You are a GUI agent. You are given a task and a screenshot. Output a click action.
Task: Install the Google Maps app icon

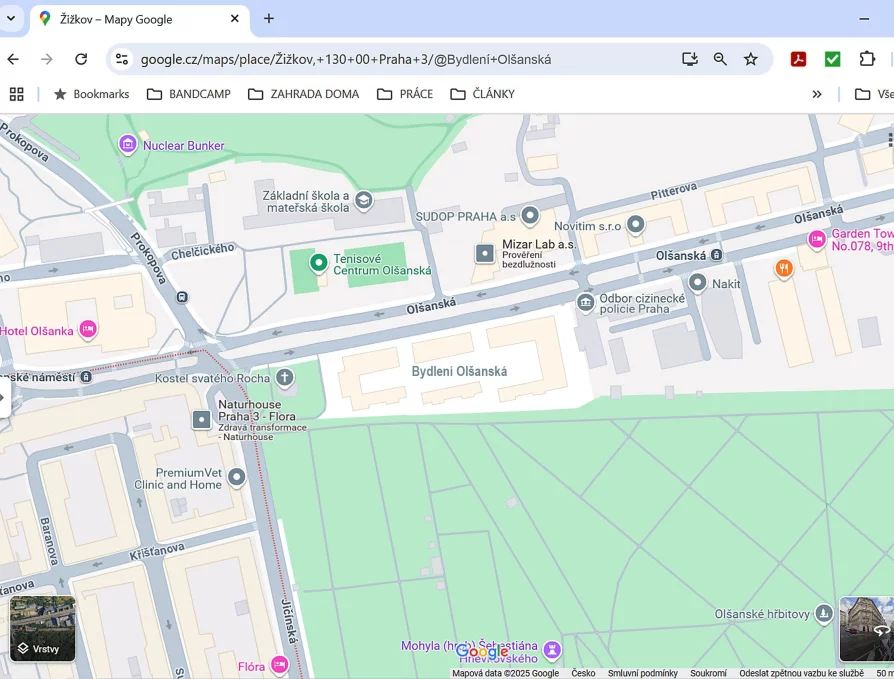(x=690, y=59)
